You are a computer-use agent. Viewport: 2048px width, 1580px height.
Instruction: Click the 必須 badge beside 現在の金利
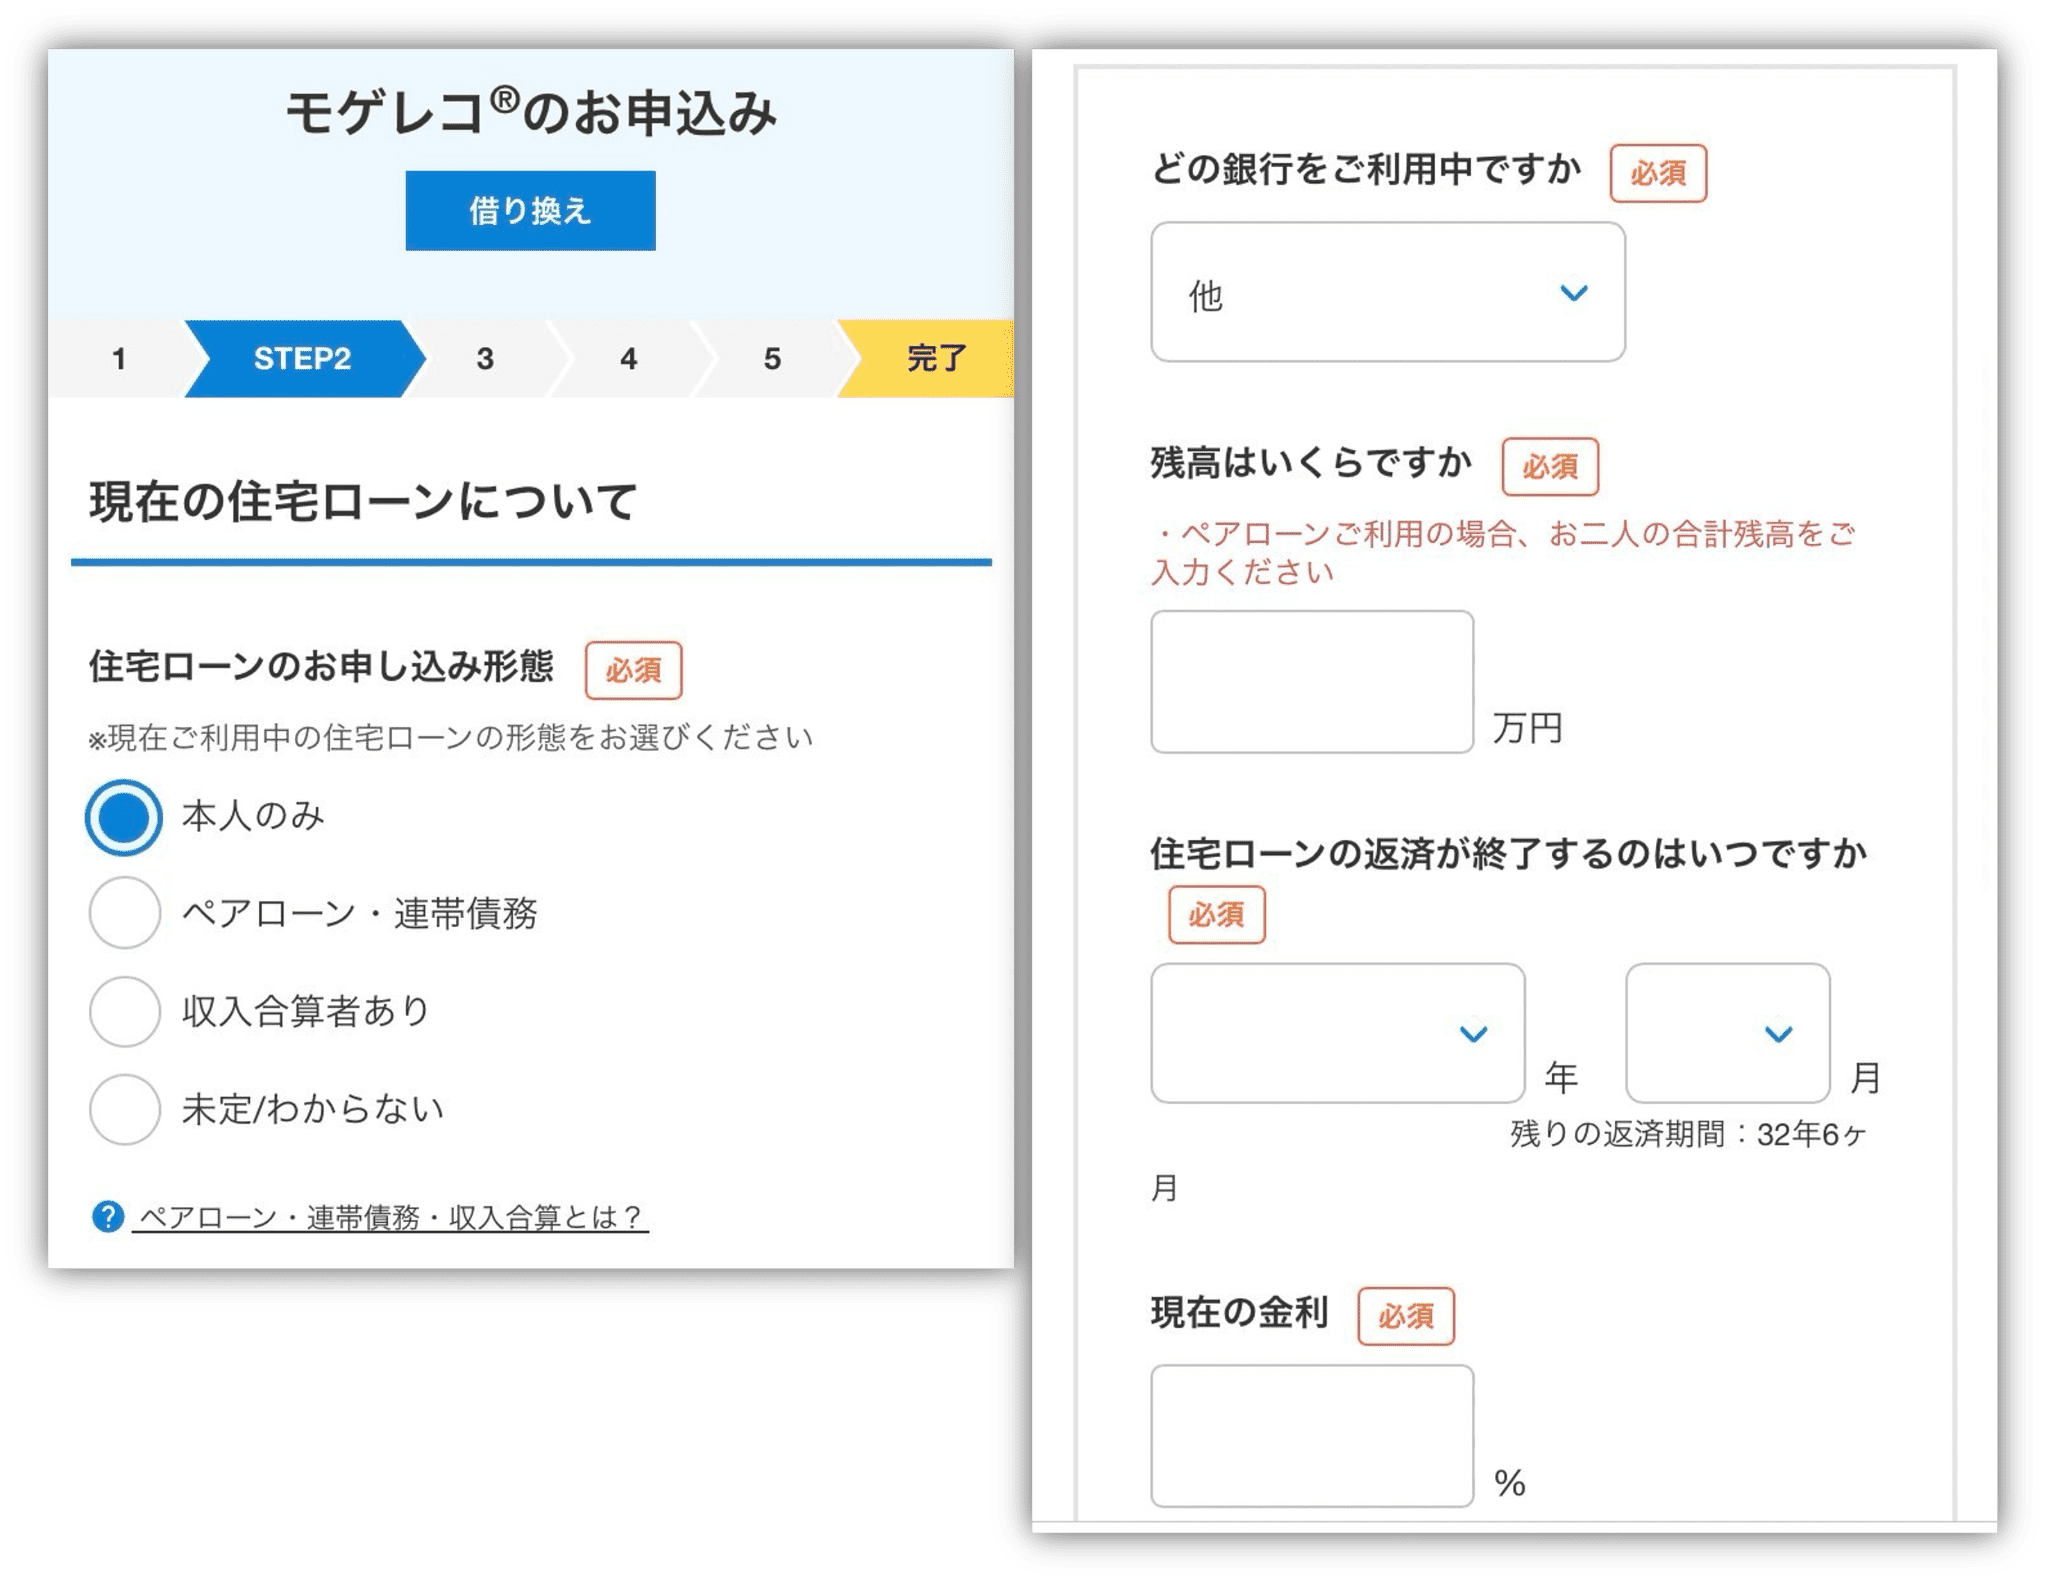pyautogui.click(x=1406, y=1316)
